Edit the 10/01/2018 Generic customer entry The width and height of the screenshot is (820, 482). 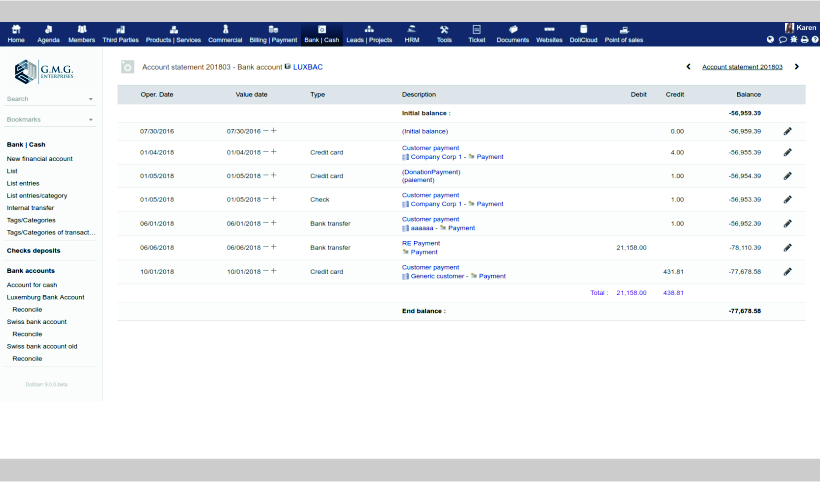click(x=787, y=271)
